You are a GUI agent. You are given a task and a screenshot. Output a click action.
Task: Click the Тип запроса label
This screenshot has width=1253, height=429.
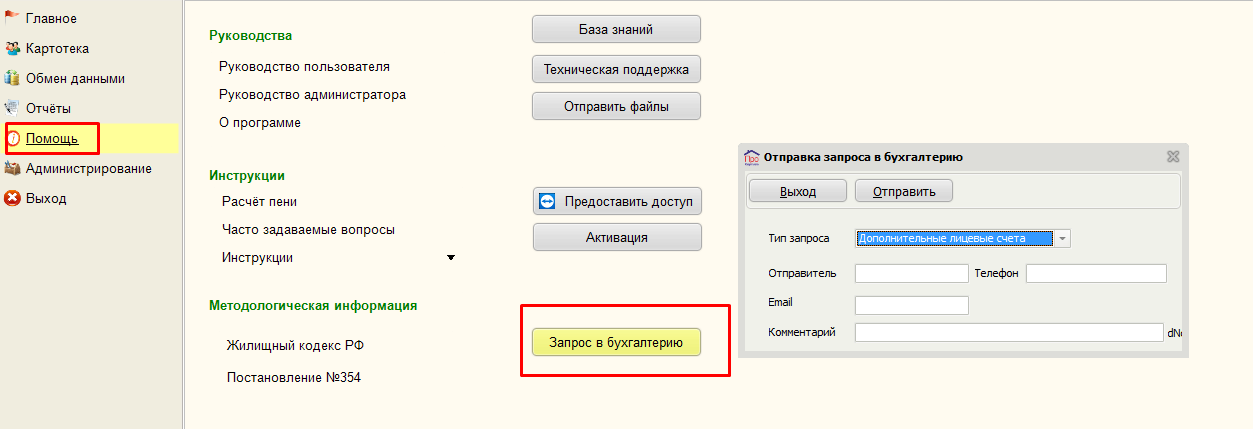pyautogui.click(x=798, y=239)
